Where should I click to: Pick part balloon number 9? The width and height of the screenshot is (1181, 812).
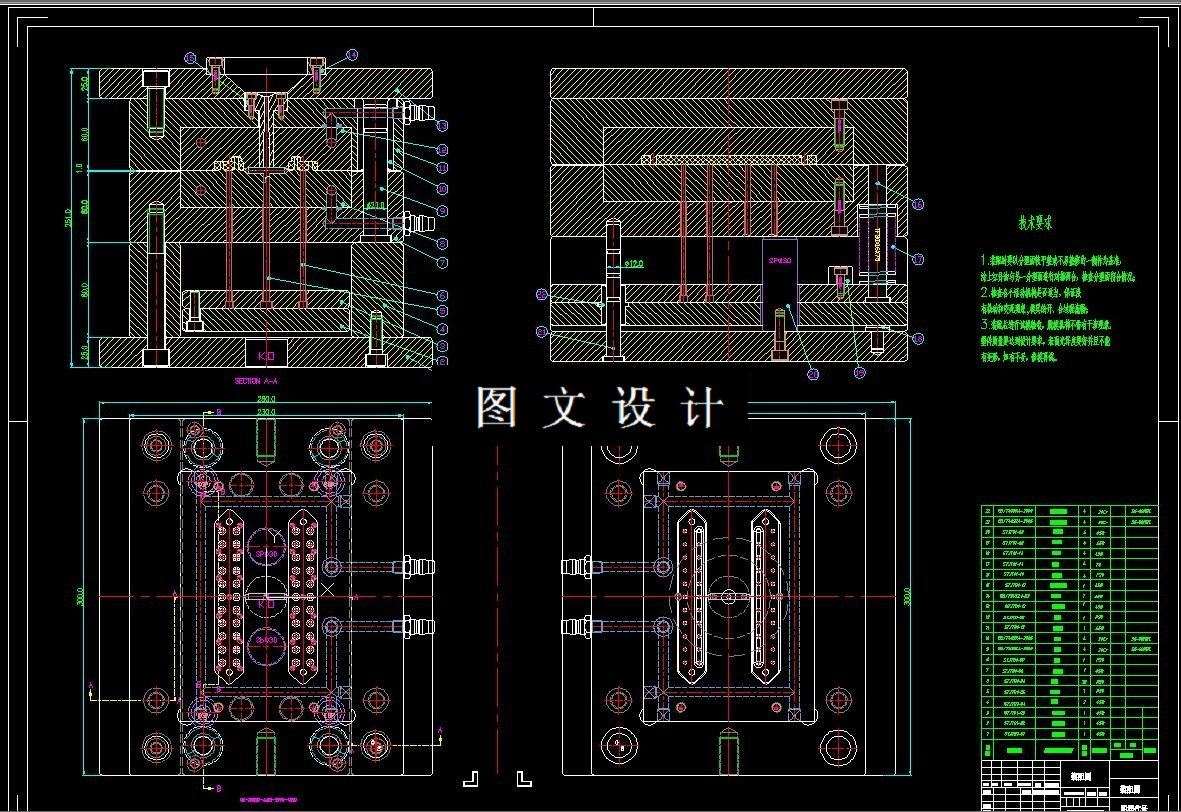point(442,212)
